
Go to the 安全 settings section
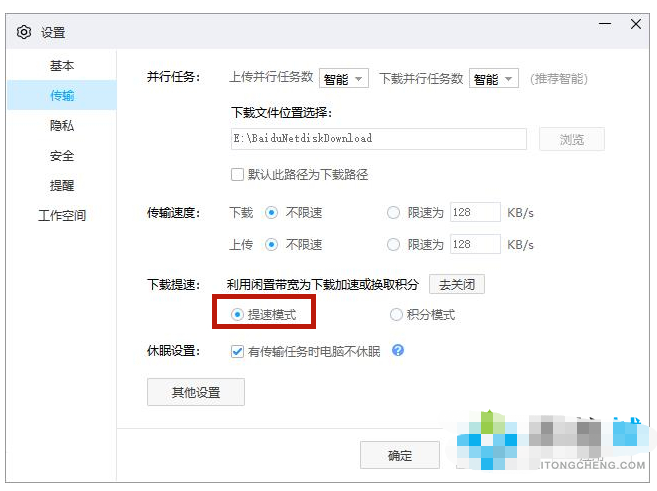(x=62, y=156)
